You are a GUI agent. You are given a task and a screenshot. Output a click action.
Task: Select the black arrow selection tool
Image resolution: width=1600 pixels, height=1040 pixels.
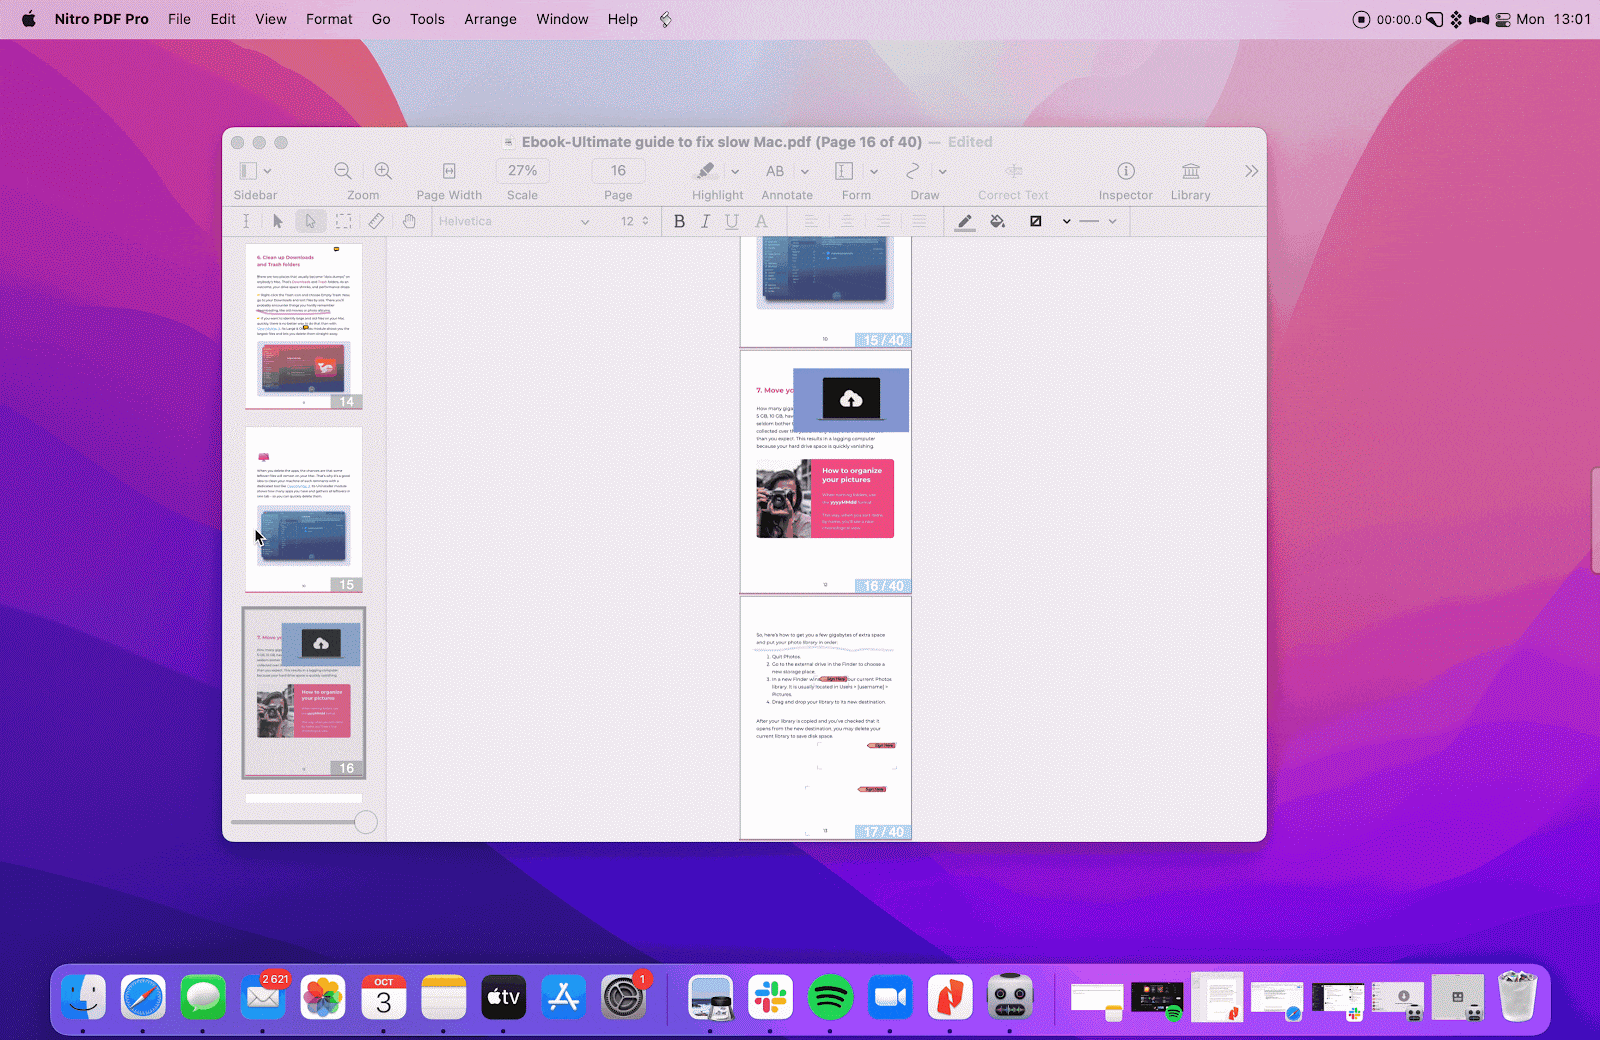point(278,221)
